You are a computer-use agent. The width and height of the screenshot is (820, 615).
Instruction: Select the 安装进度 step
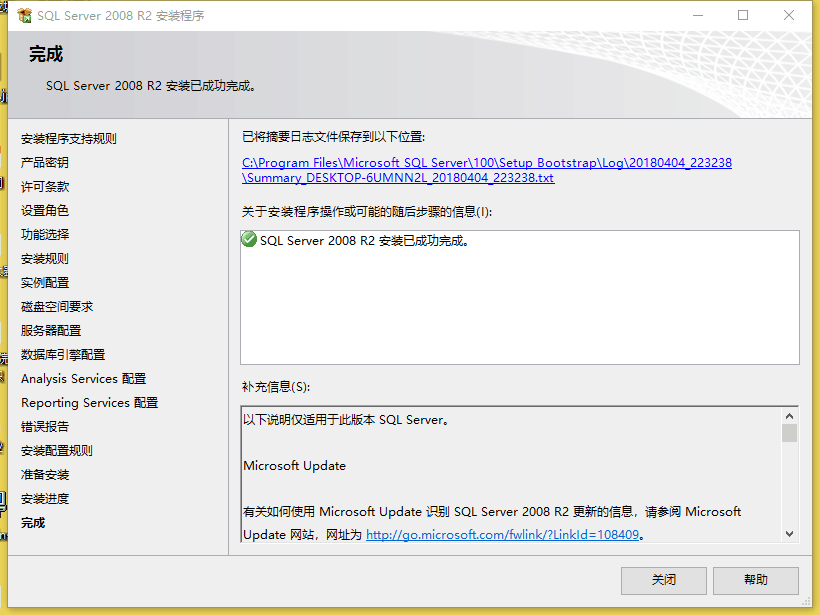44,499
